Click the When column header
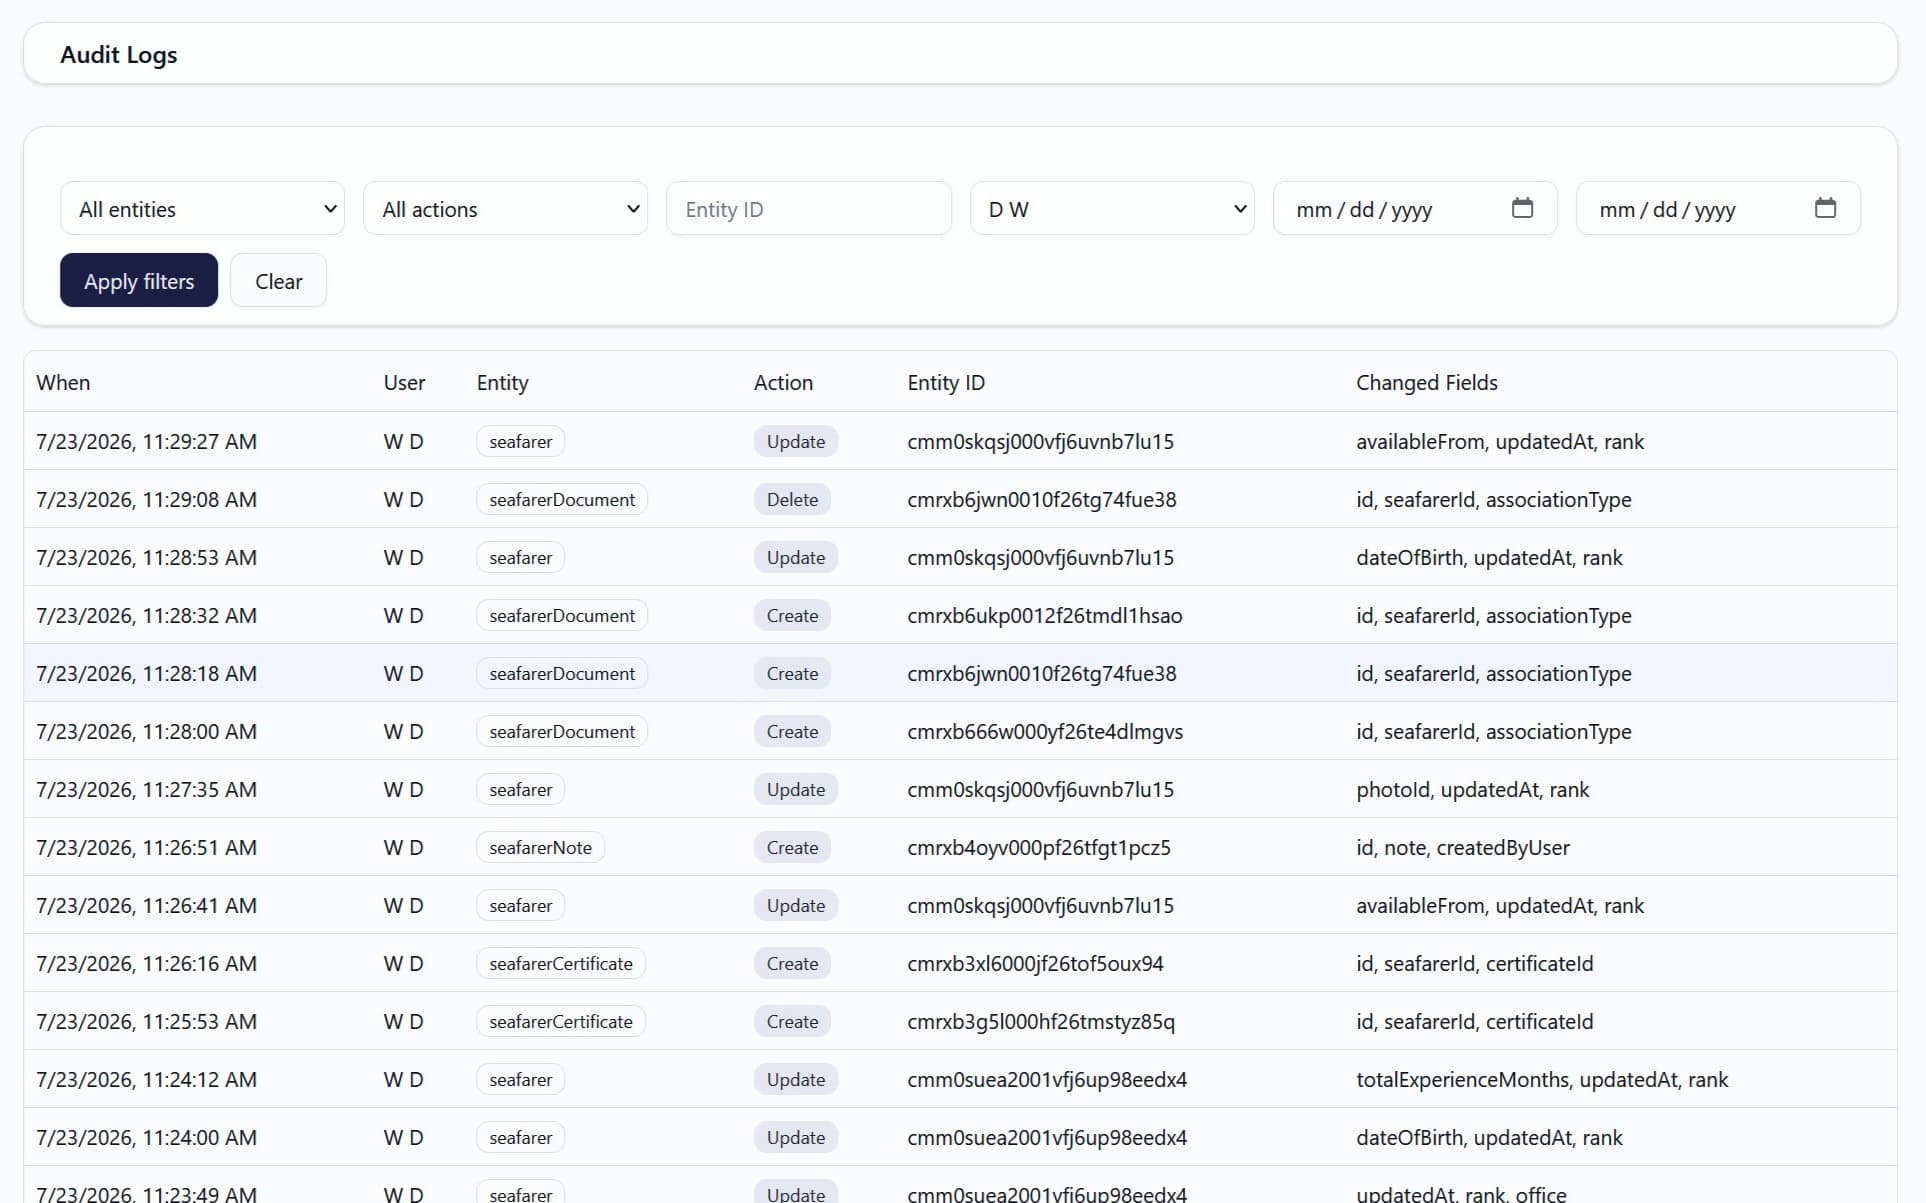This screenshot has width=1926, height=1203. [63, 382]
